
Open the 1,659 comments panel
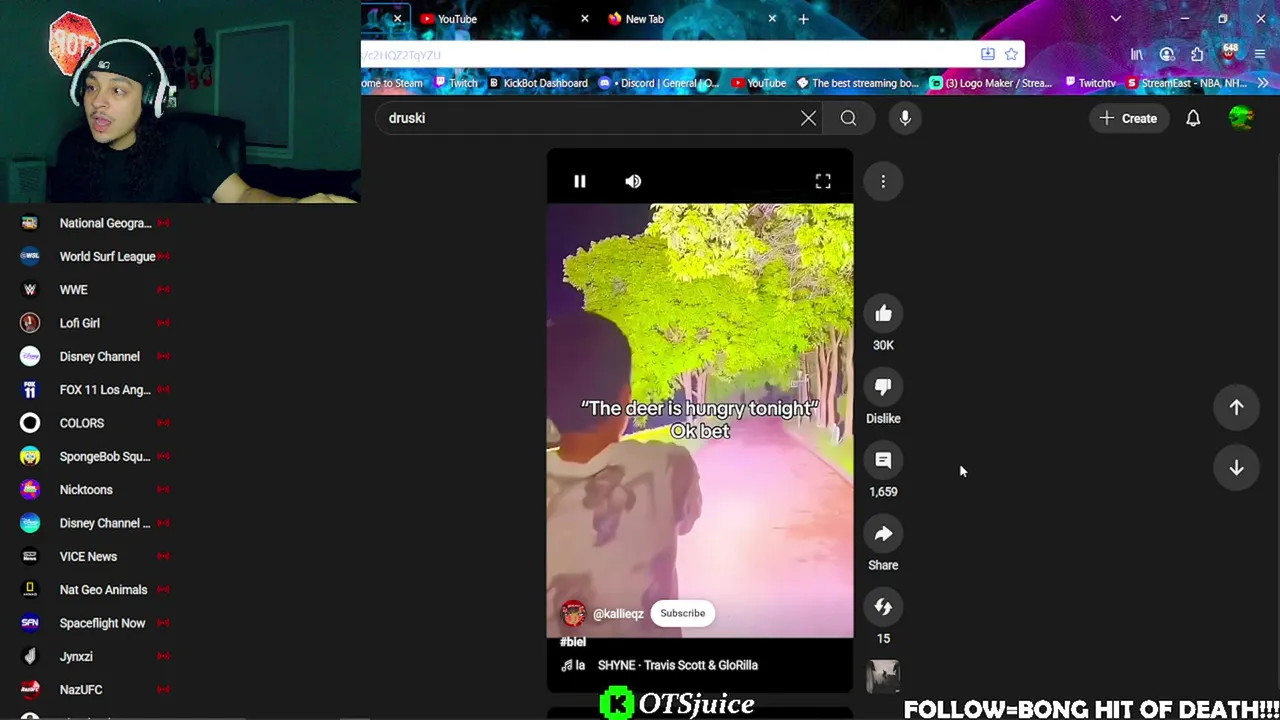[x=883, y=460]
